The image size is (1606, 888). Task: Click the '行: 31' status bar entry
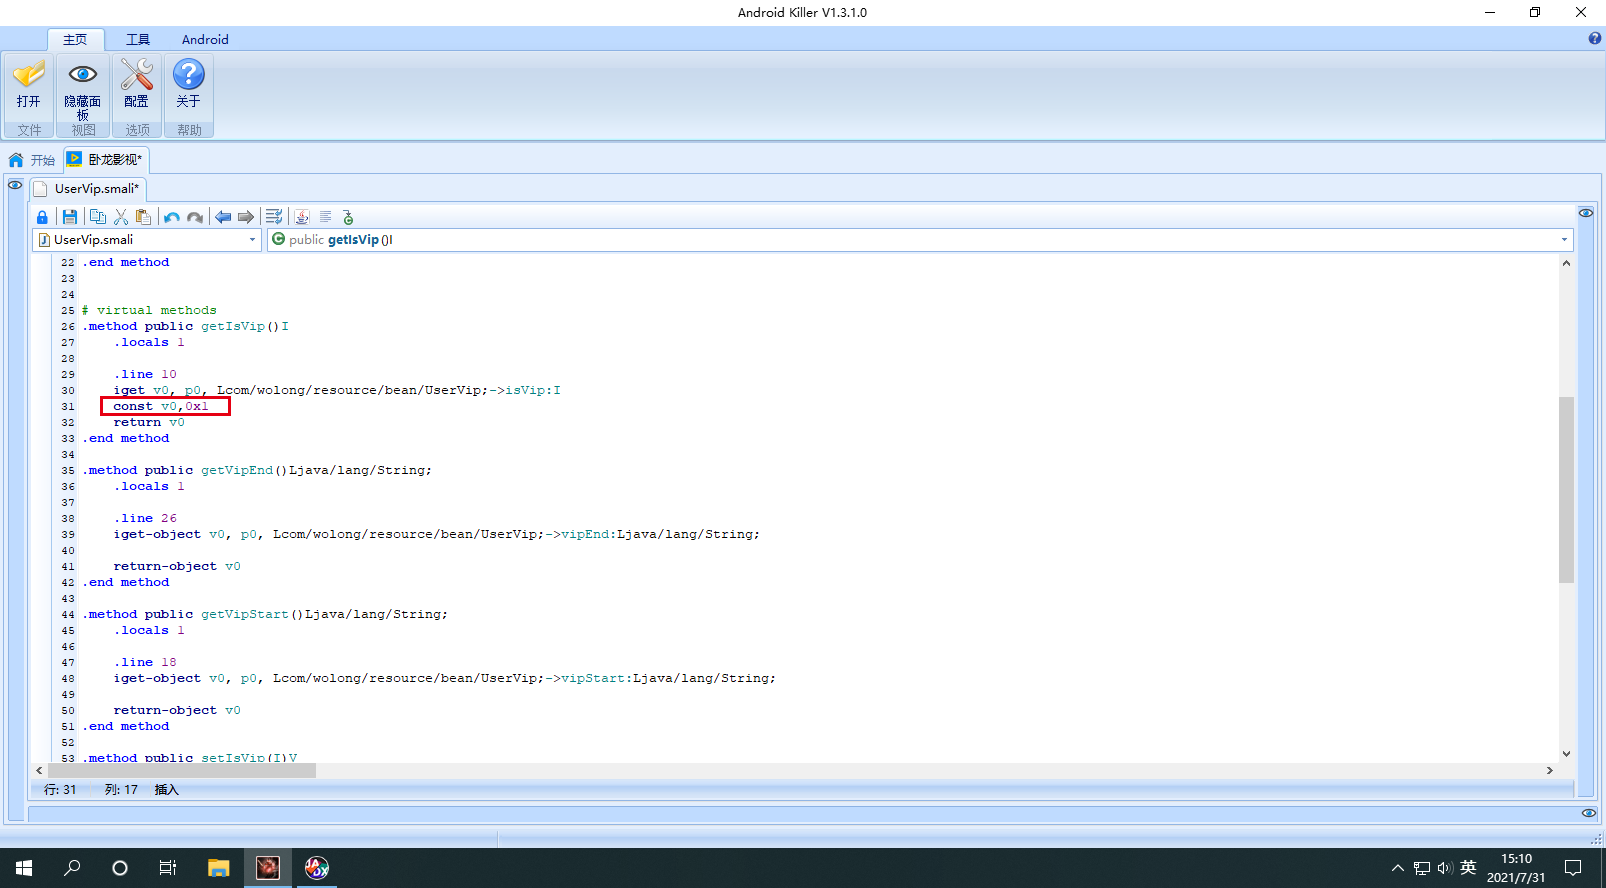click(x=60, y=790)
